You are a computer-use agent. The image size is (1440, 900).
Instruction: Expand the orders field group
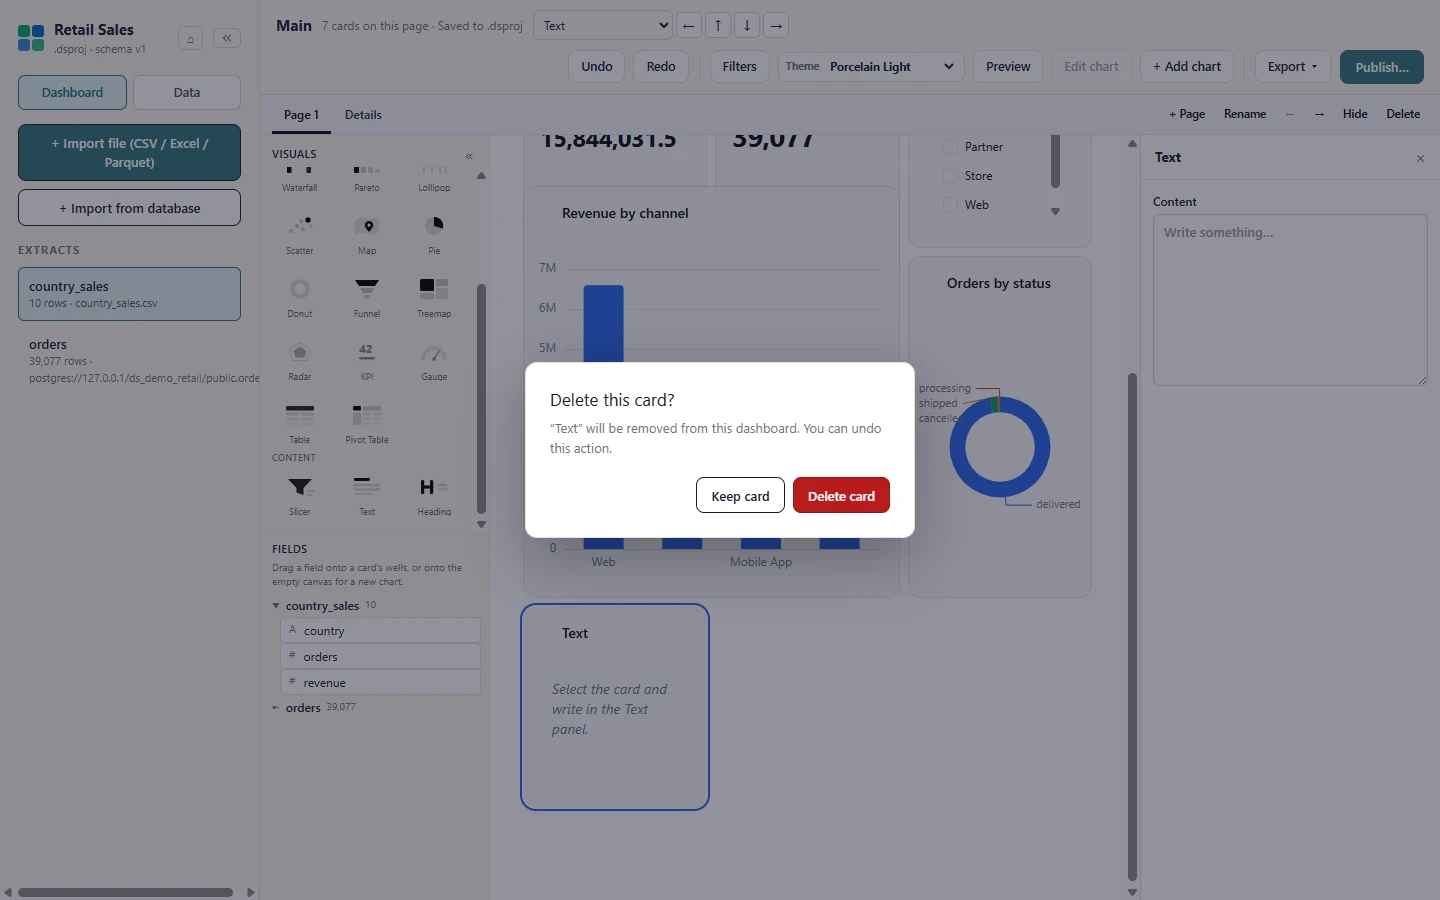(276, 708)
